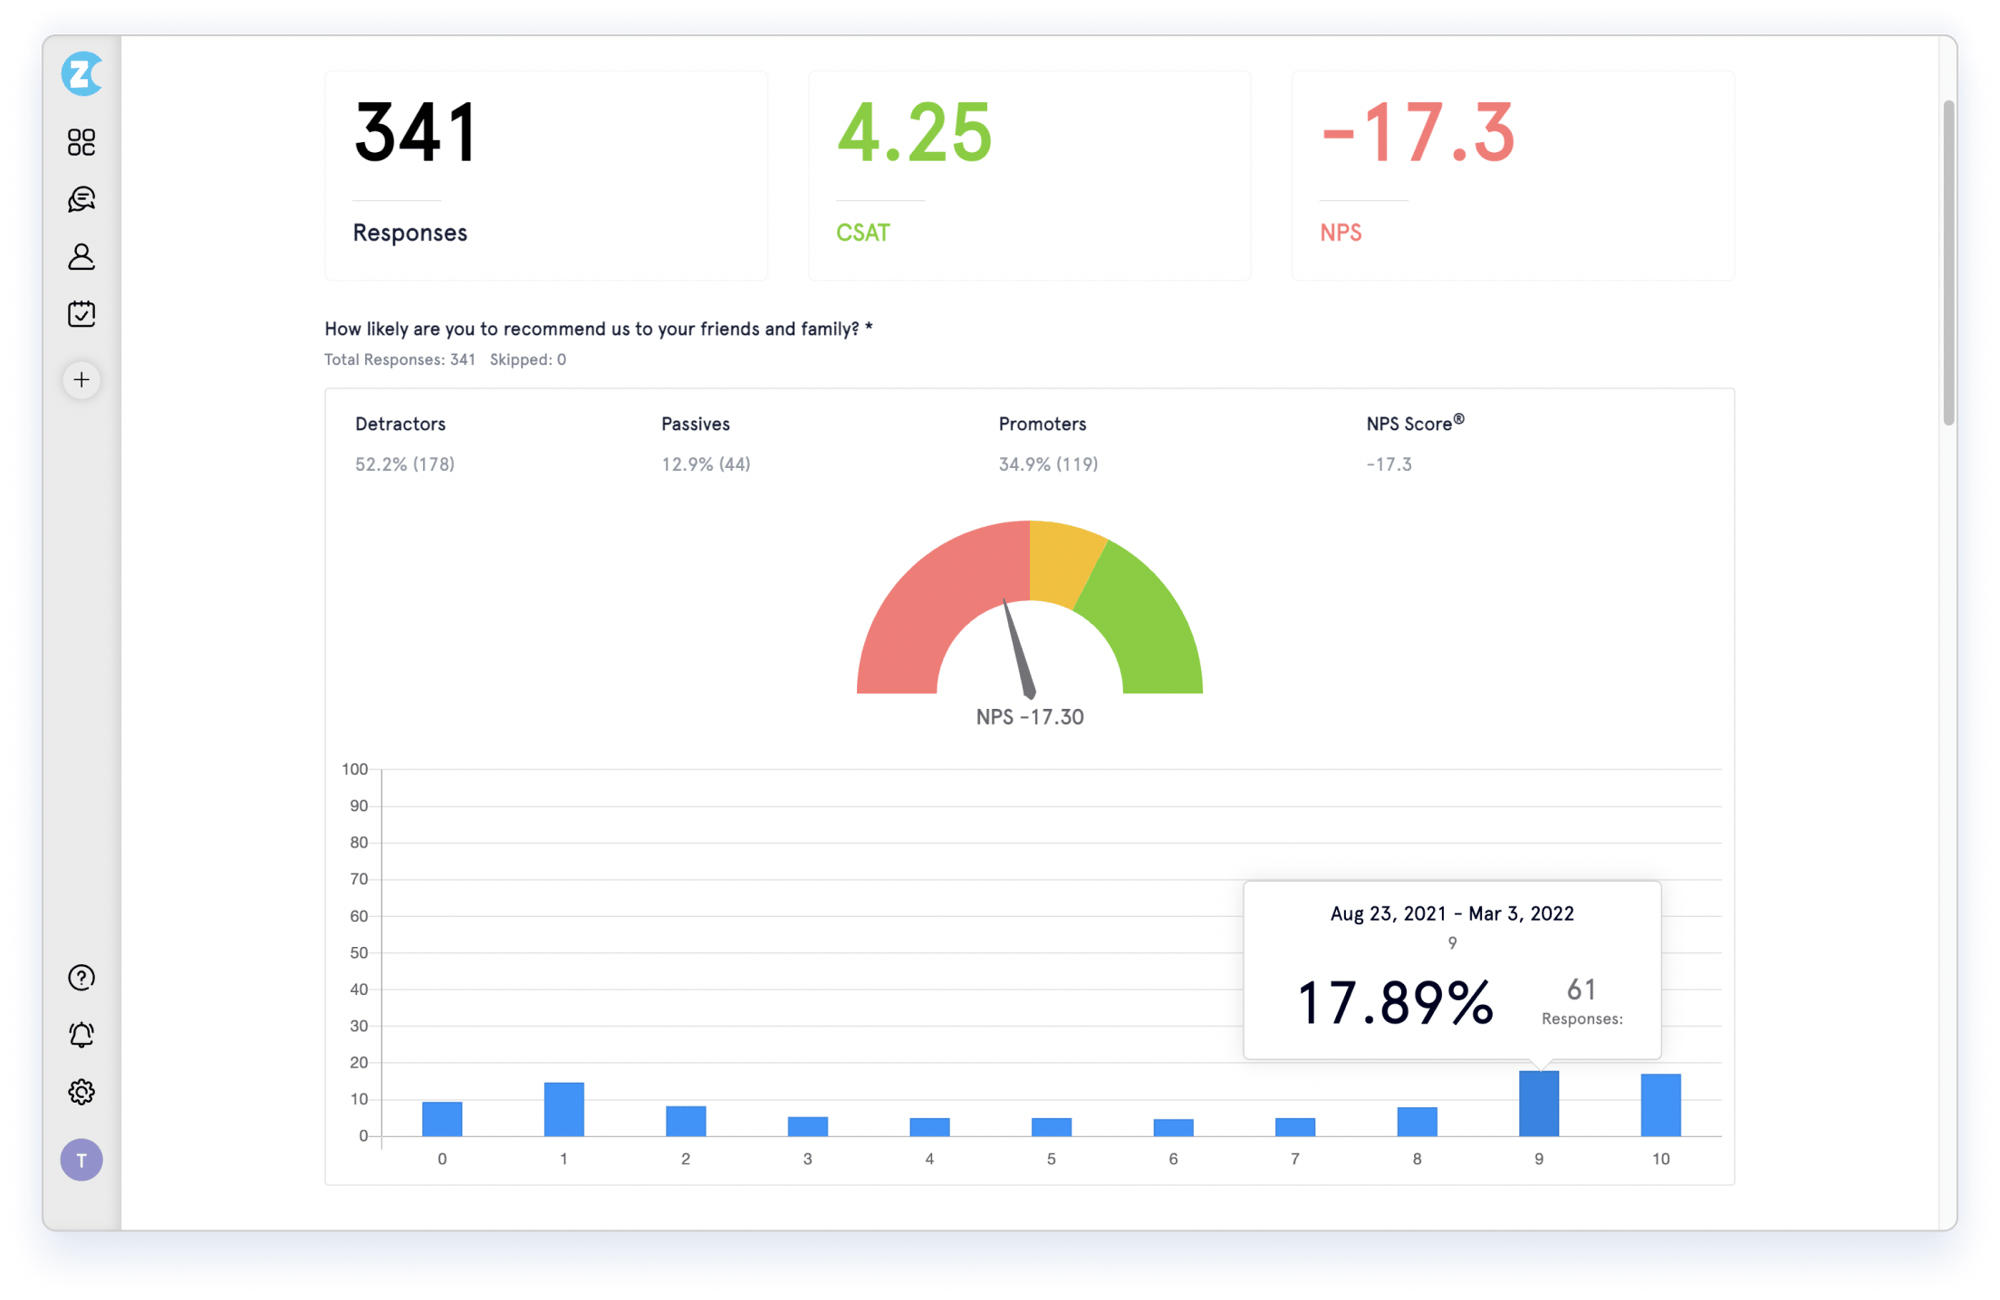
Task: Click the bar for score 10
Action: coord(1661,1105)
